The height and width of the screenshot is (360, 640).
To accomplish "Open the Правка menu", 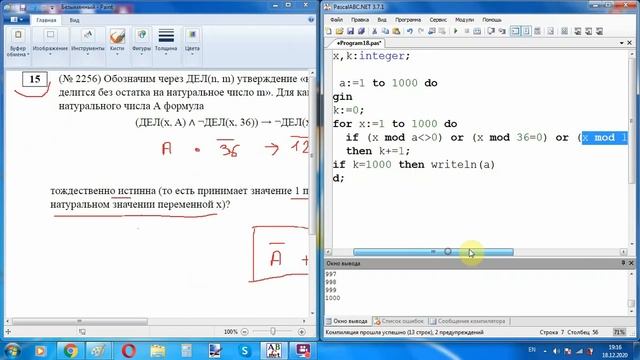I will pos(360,20).
